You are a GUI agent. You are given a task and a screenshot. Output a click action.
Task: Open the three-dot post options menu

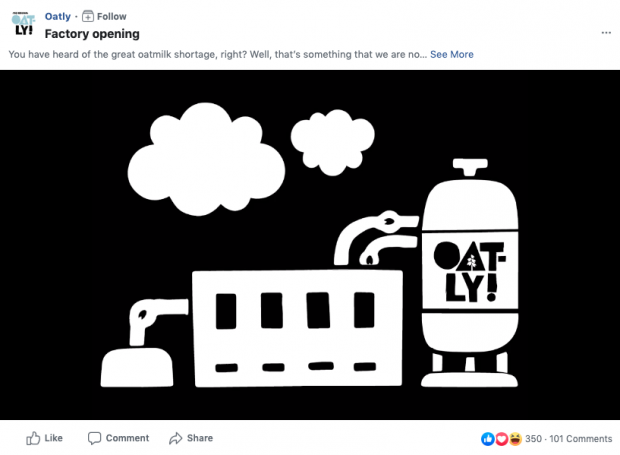pyautogui.click(x=606, y=33)
